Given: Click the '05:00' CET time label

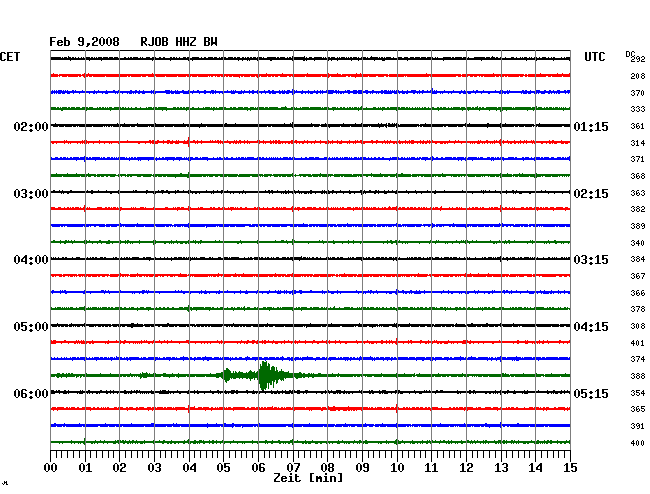Looking at the screenshot, I should [x=31, y=327].
